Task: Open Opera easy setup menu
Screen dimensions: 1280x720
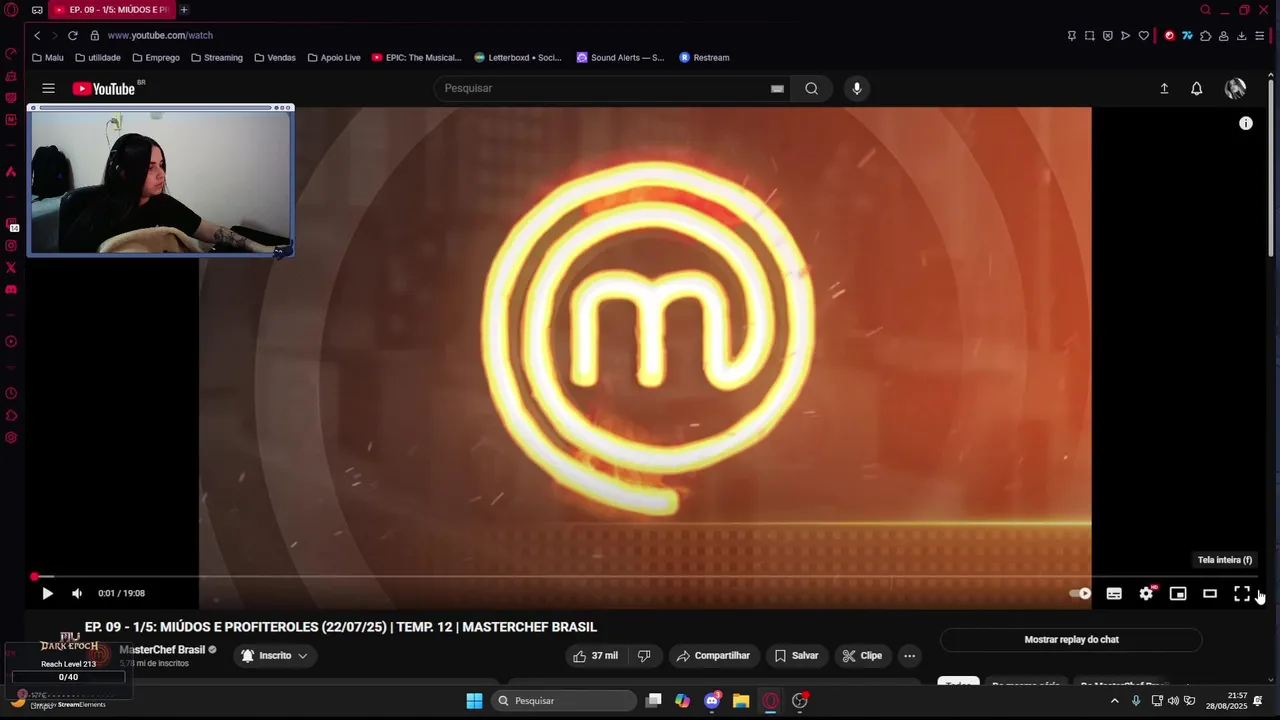Action: (1260, 35)
